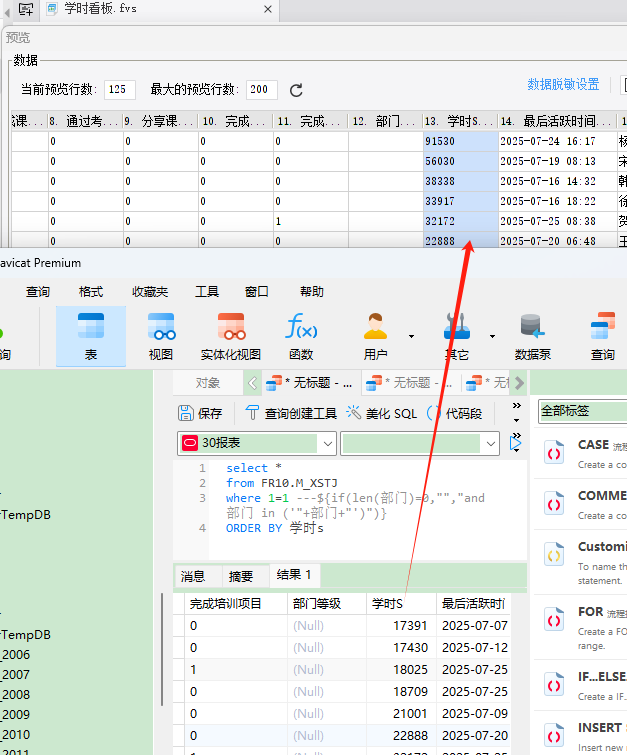Open the 帮助 menu in Navicat
The height and width of the screenshot is (755, 627).
(312, 292)
